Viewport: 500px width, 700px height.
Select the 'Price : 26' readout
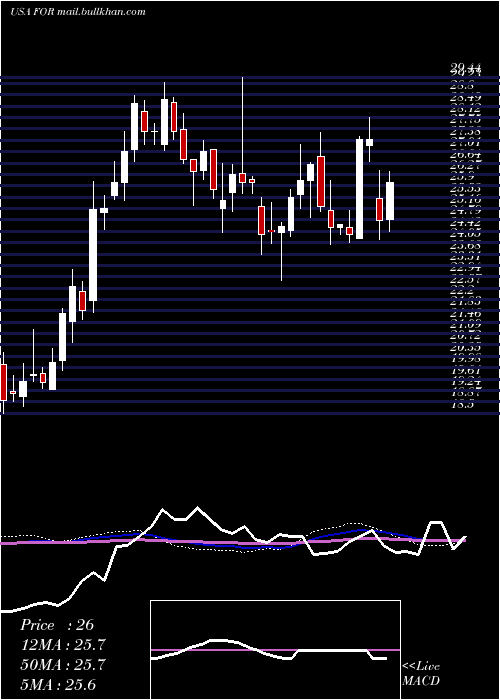[57, 625]
